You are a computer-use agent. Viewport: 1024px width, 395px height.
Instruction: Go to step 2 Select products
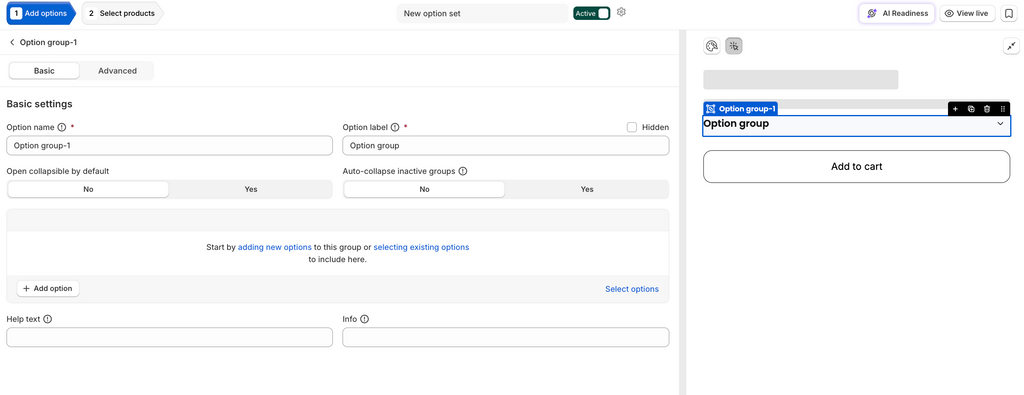[122, 13]
